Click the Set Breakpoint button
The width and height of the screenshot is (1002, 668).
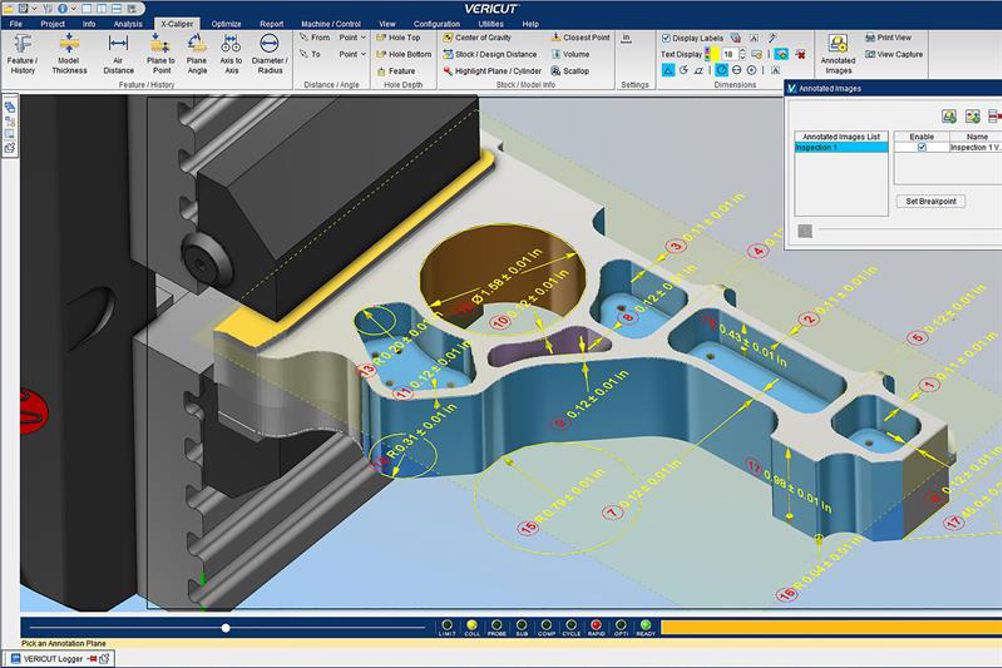tap(931, 201)
